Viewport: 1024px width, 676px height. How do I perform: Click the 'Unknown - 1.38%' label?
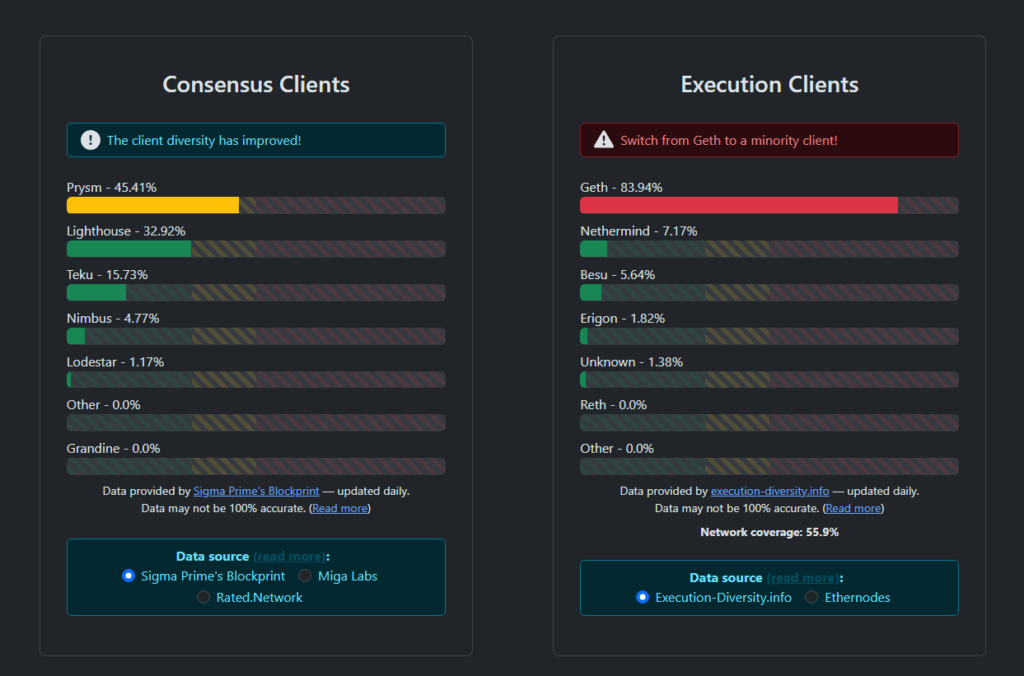(632, 362)
